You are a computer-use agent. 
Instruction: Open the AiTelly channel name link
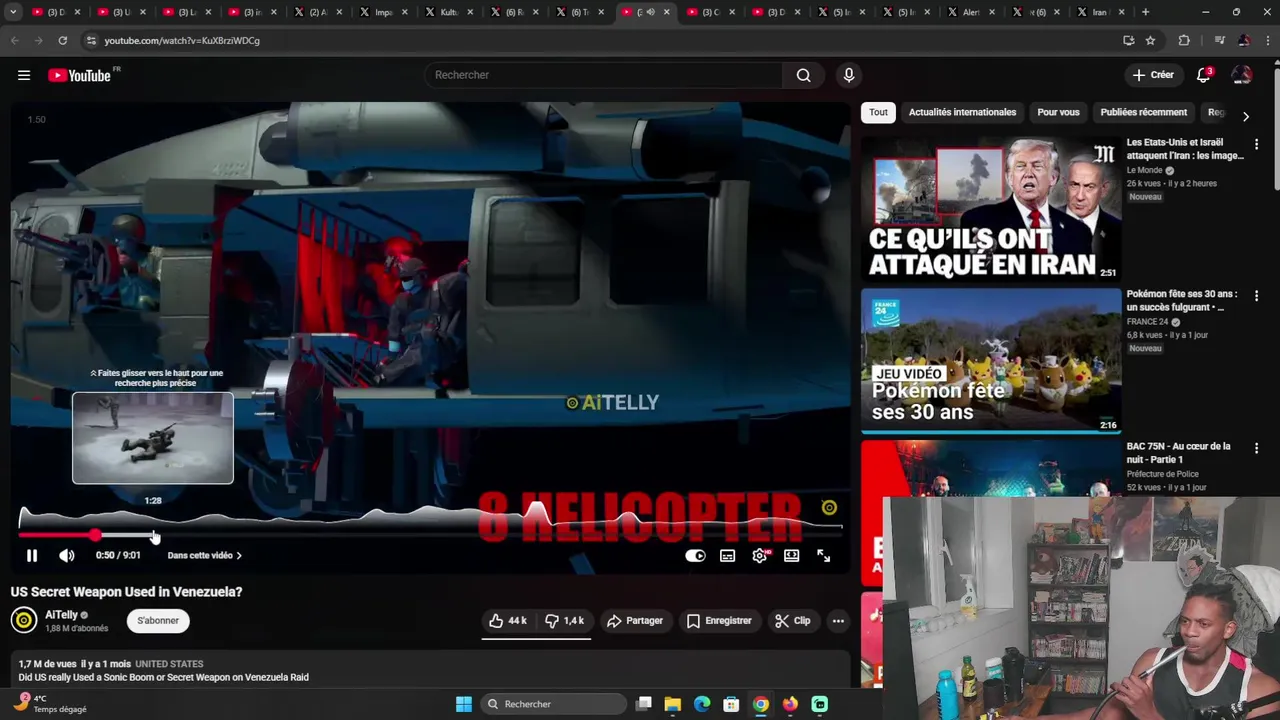tap(61, 615)
